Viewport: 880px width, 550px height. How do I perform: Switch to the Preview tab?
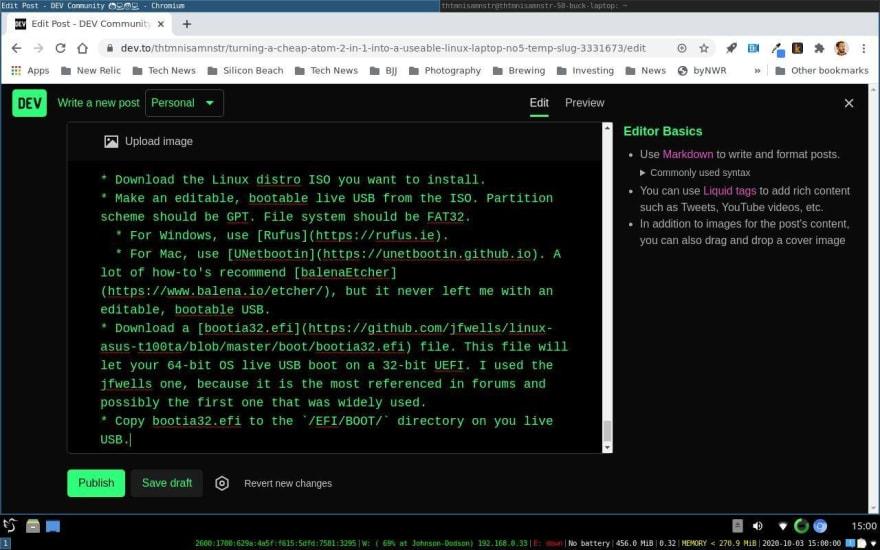pyautogui.click(x=584, y=103)
